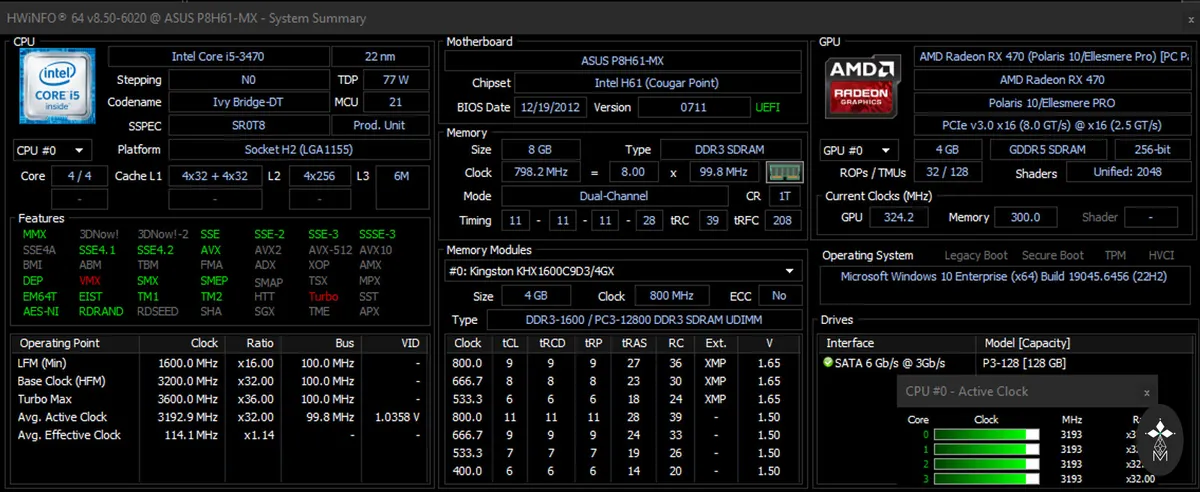The width and height of the screenshot is (1200, 492).
Task: Click the 1.0358 V VID value
Action: pos(395,417)
